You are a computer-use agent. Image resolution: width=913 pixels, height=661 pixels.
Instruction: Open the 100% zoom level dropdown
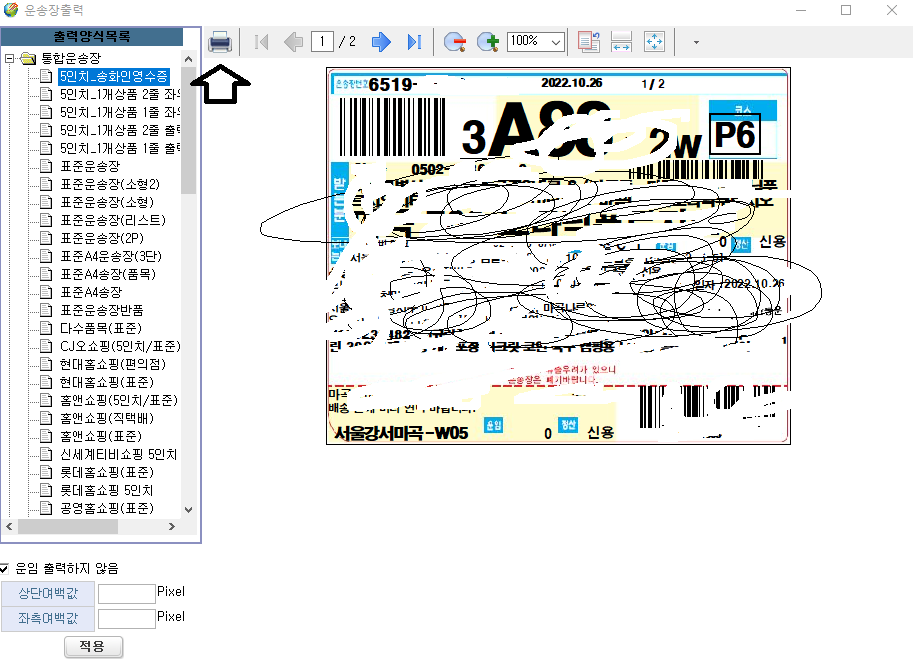tap(556, 42)
